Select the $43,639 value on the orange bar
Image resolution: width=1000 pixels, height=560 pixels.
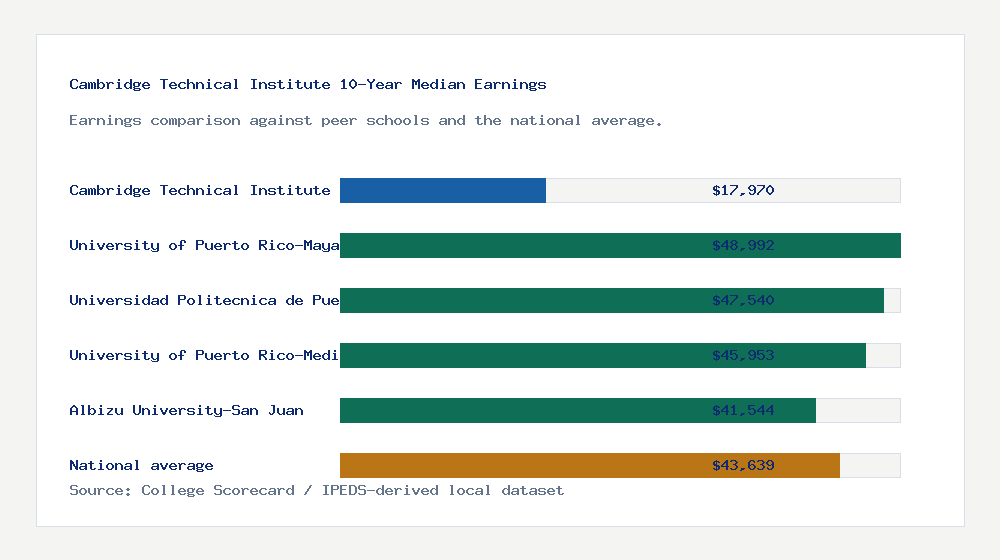[x=743, y=466]
